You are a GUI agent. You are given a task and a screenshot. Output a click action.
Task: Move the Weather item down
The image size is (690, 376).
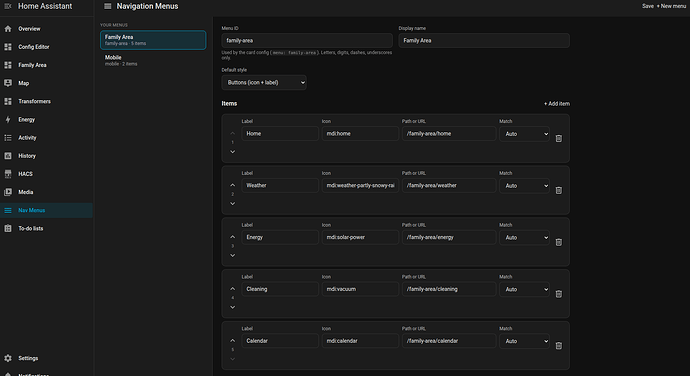coord(233,204)
